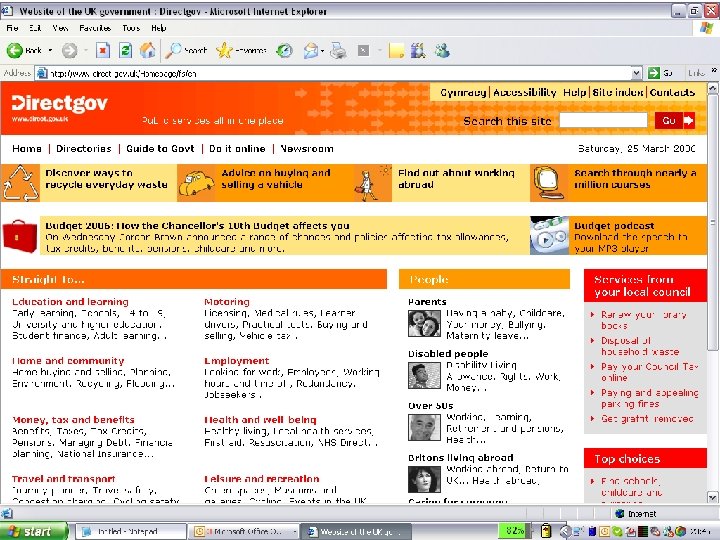720x540 pixels.
Task: Click the Disabled people photo thumbnail
Action: (x=424, y=376)
